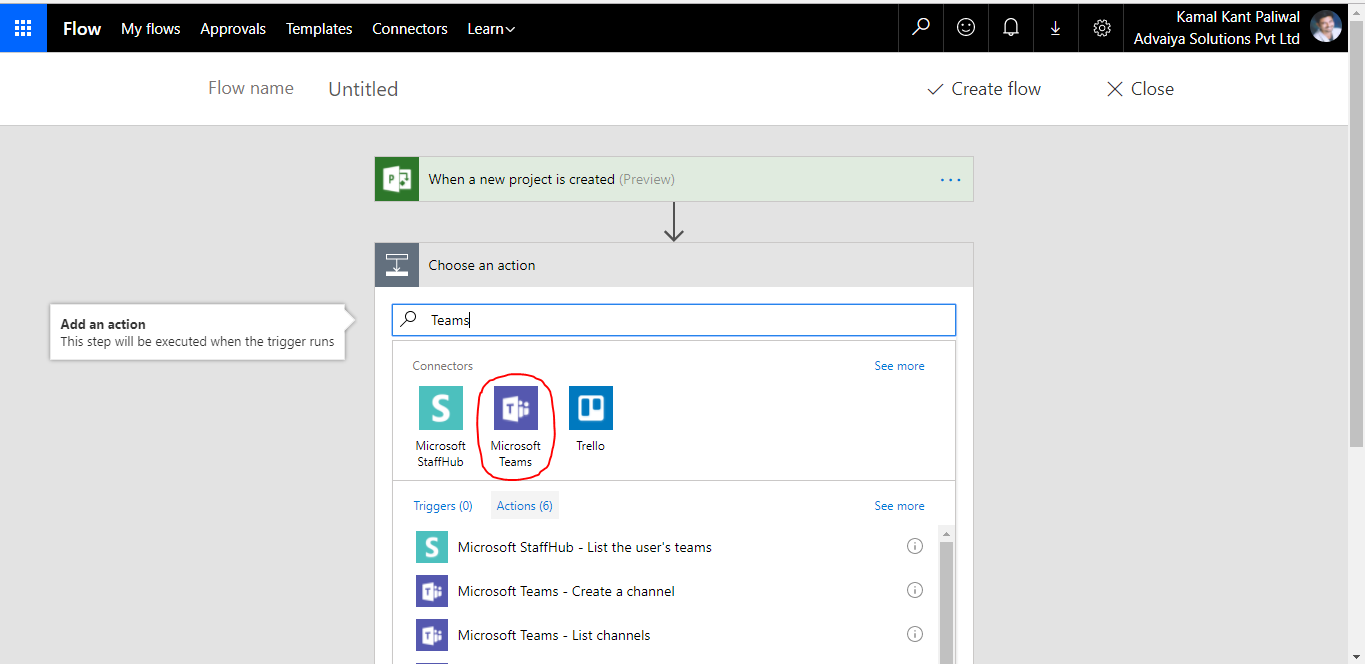The image size is (1365, 664).
Task: Switch to the Actions (6) tab
Action: pyautogui.click(x=525, y=506)
